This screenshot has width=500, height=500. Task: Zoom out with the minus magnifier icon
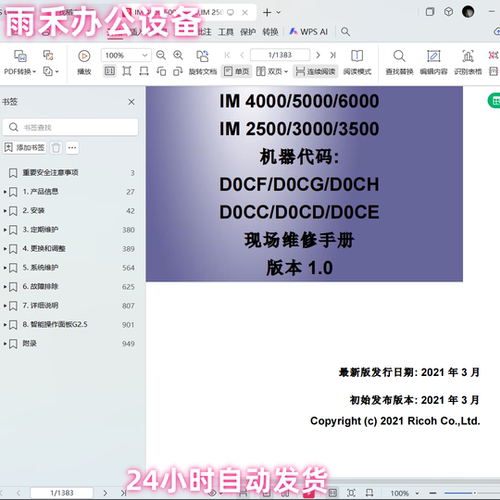pos(161,55)
